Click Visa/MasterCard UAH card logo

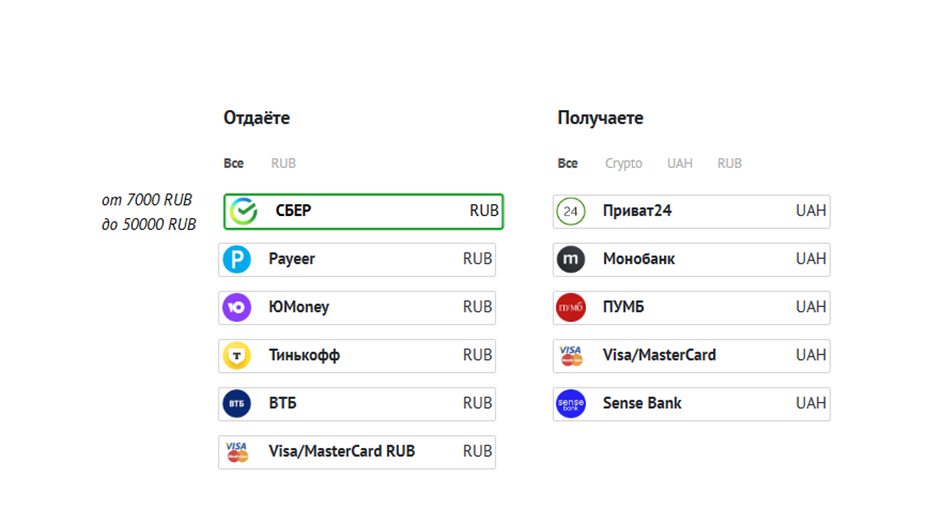[x=571, y=356]
